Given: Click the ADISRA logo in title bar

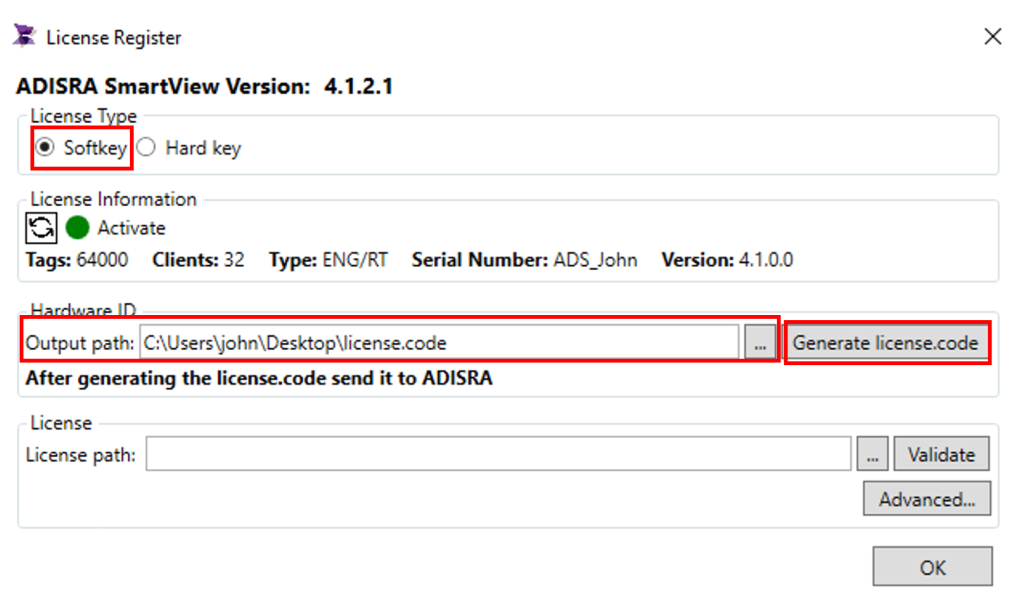Looking at the screenshot, I should (x=24, y=37).
